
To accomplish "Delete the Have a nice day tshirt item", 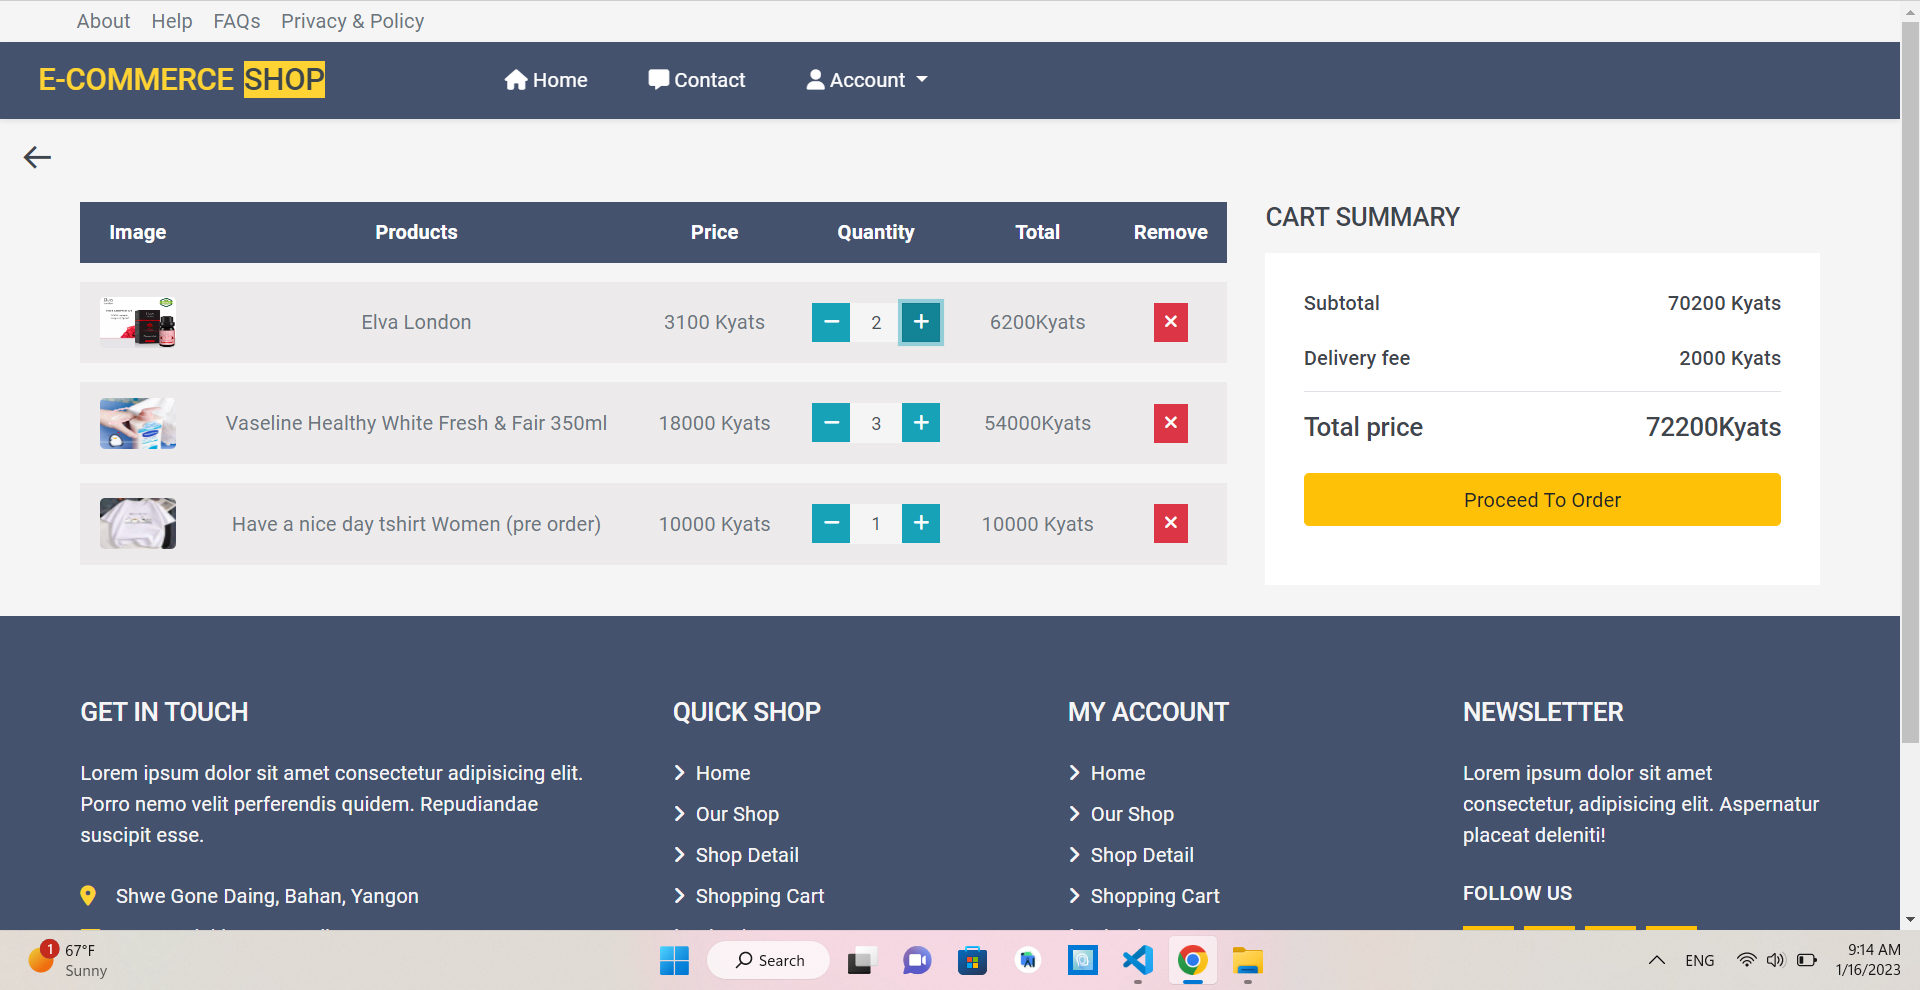I will pos(1170,523).
